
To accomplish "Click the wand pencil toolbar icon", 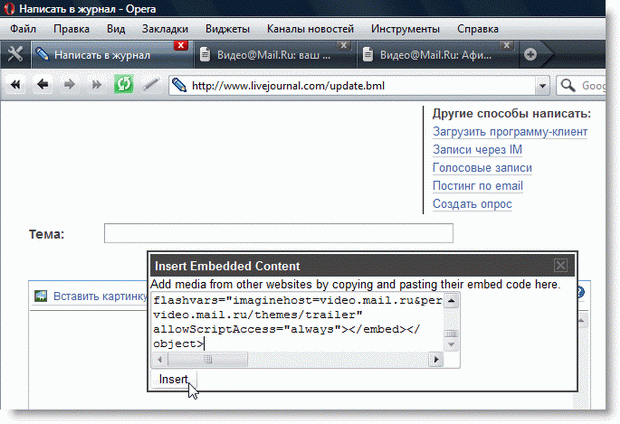I will point(150,84).
